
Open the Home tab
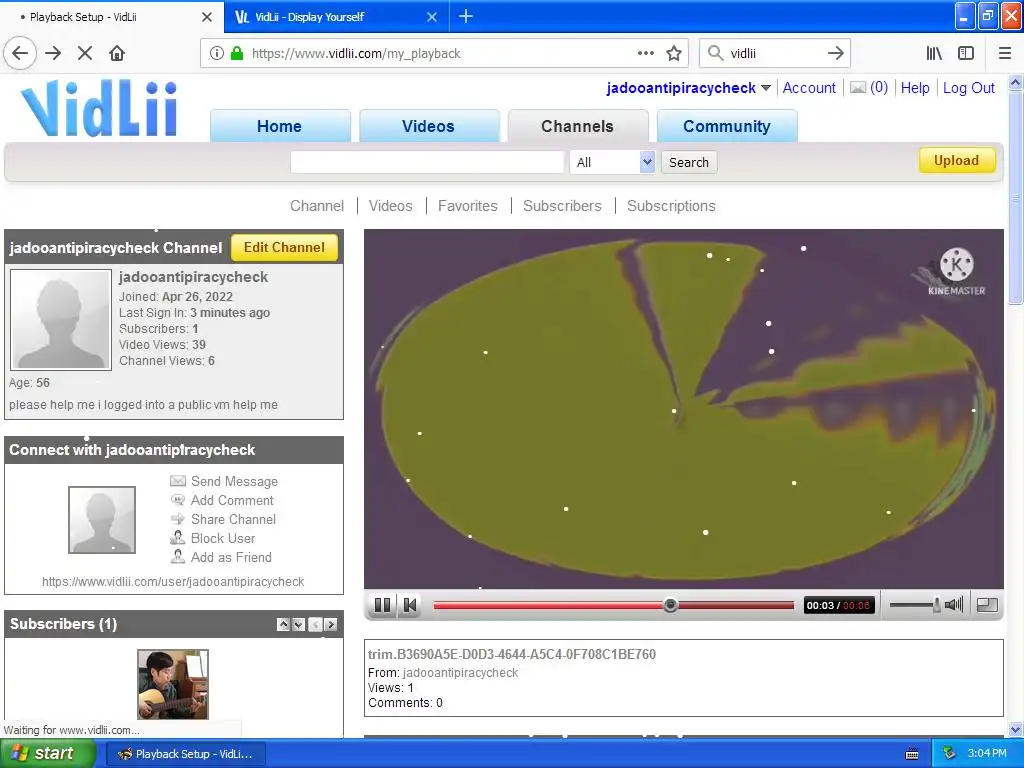pos(280,126)
